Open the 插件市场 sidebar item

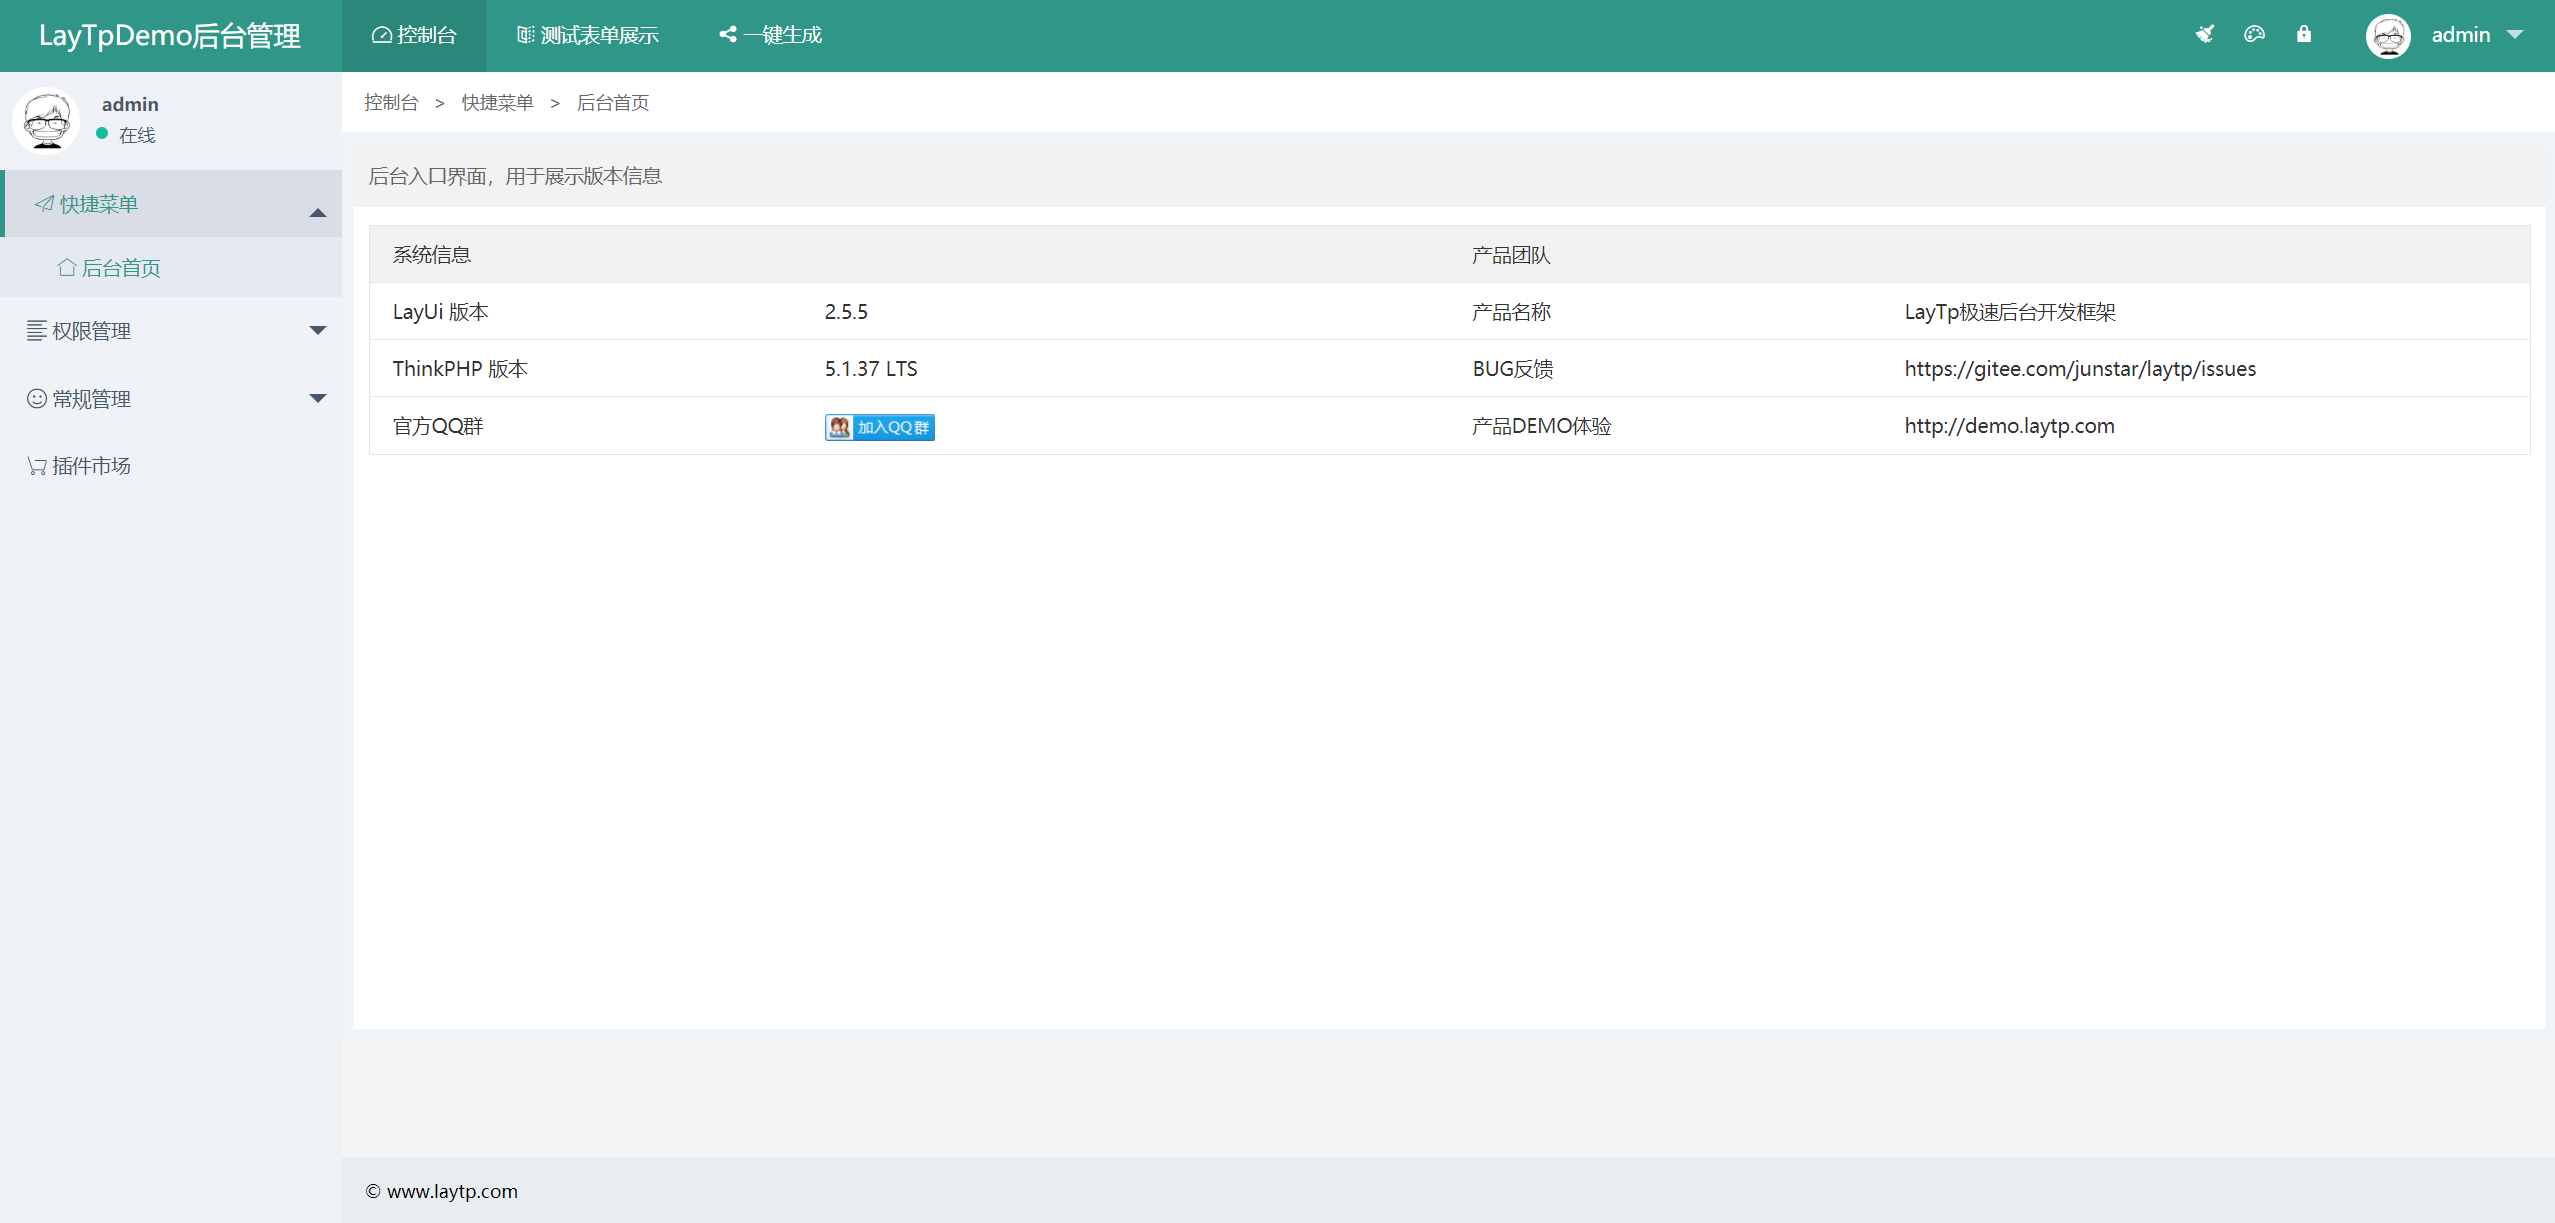(x=172, y=466)
